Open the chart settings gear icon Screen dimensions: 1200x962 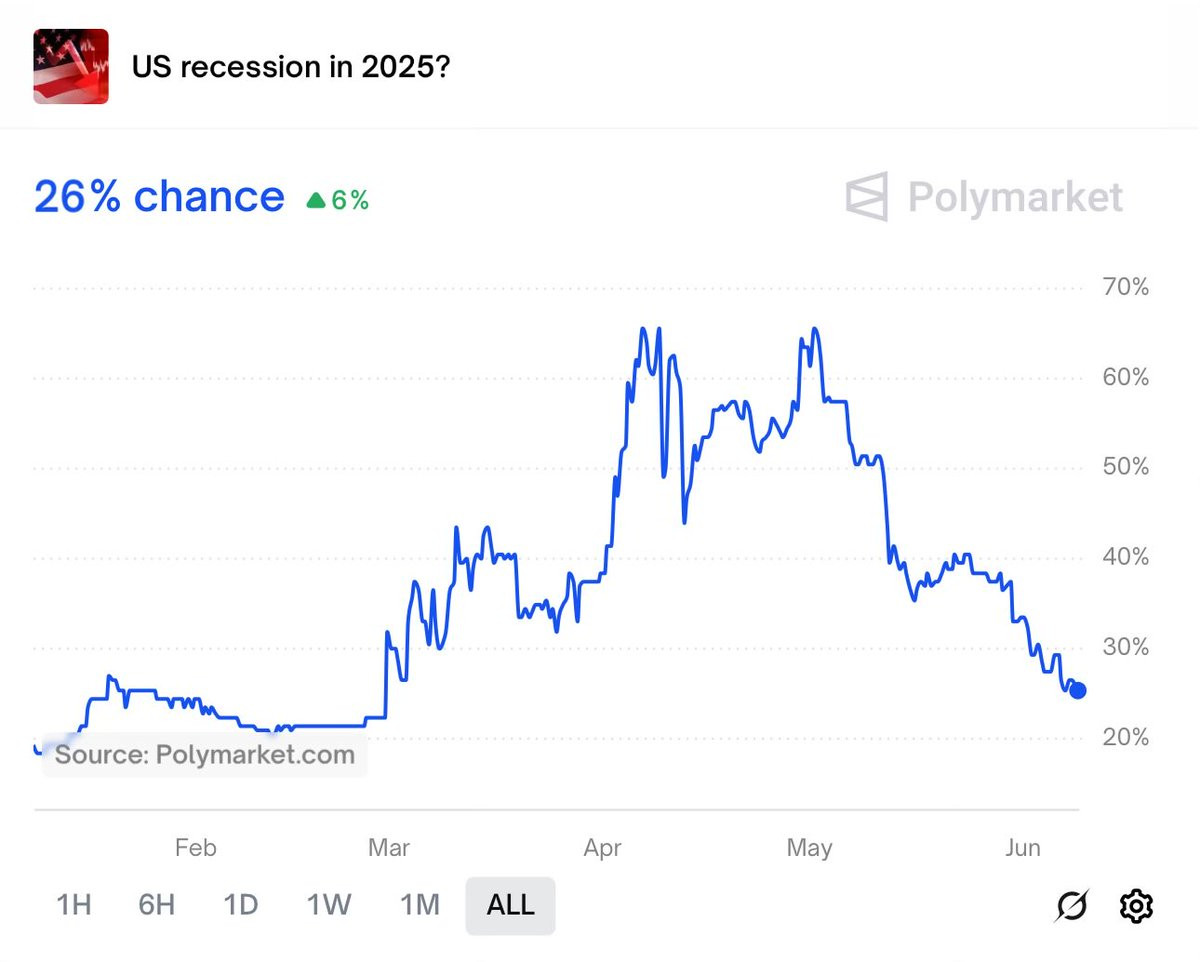(x=1135, y=906)
